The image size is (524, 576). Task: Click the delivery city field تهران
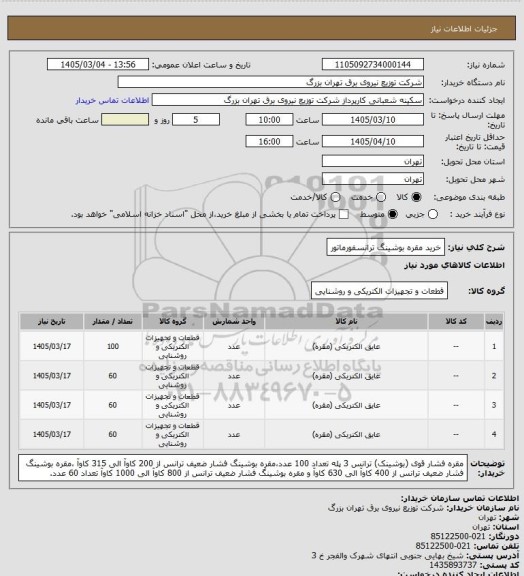pos(373,179)
